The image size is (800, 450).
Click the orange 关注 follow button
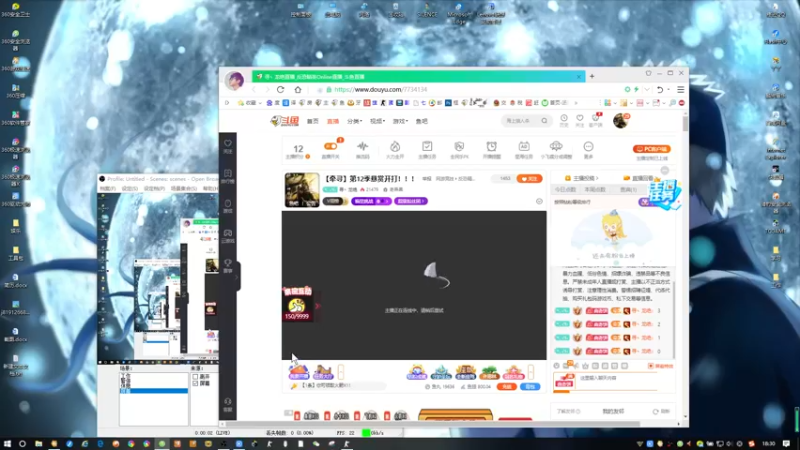coord(529,179)
